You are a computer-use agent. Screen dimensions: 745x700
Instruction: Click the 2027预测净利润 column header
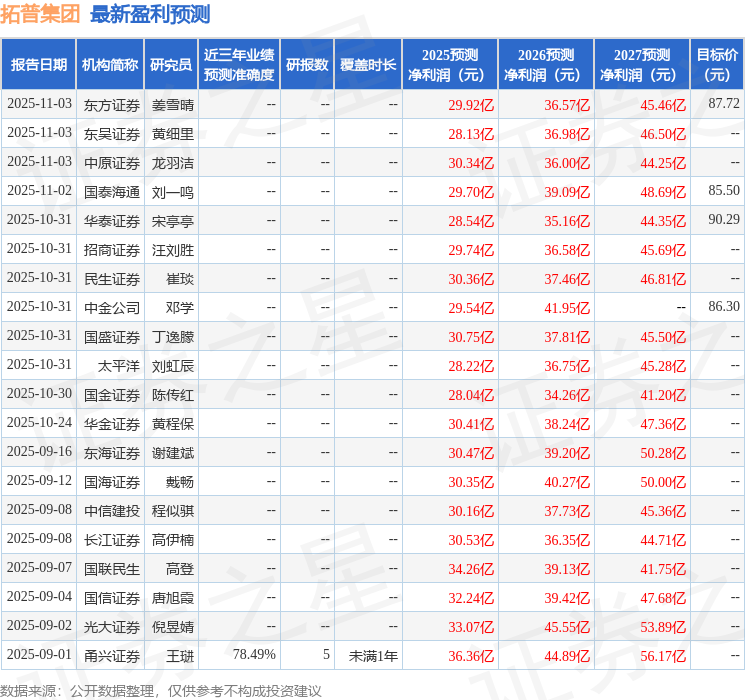click(642, 64)
